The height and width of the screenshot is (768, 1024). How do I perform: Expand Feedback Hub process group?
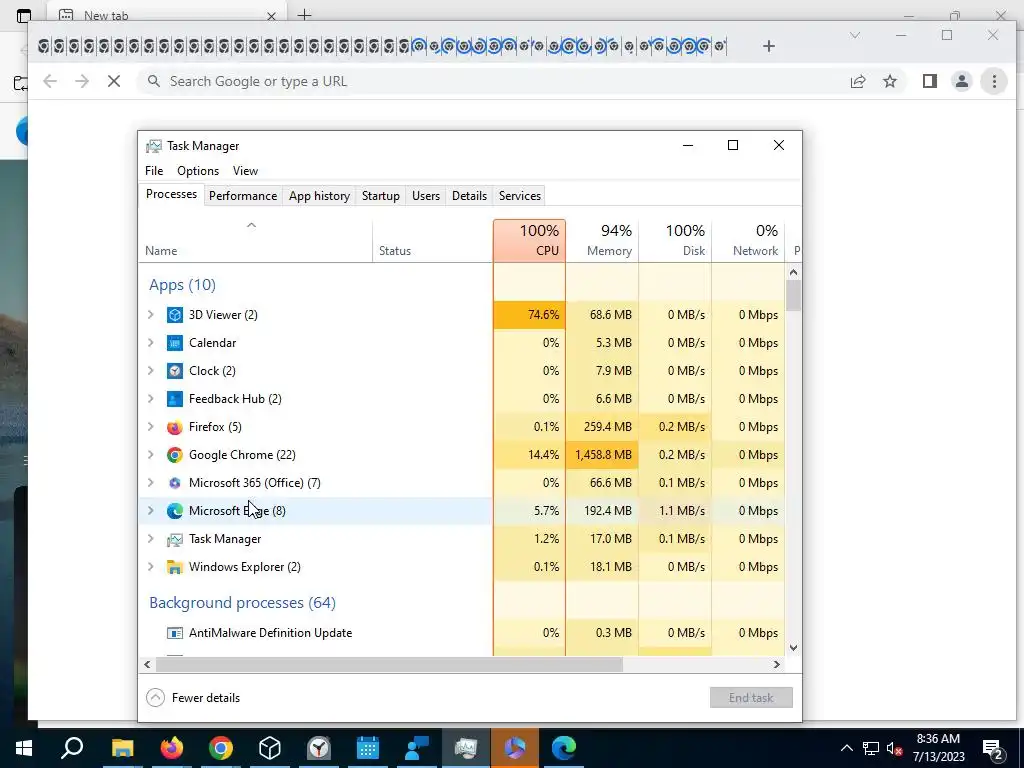(x=151, y=399)
